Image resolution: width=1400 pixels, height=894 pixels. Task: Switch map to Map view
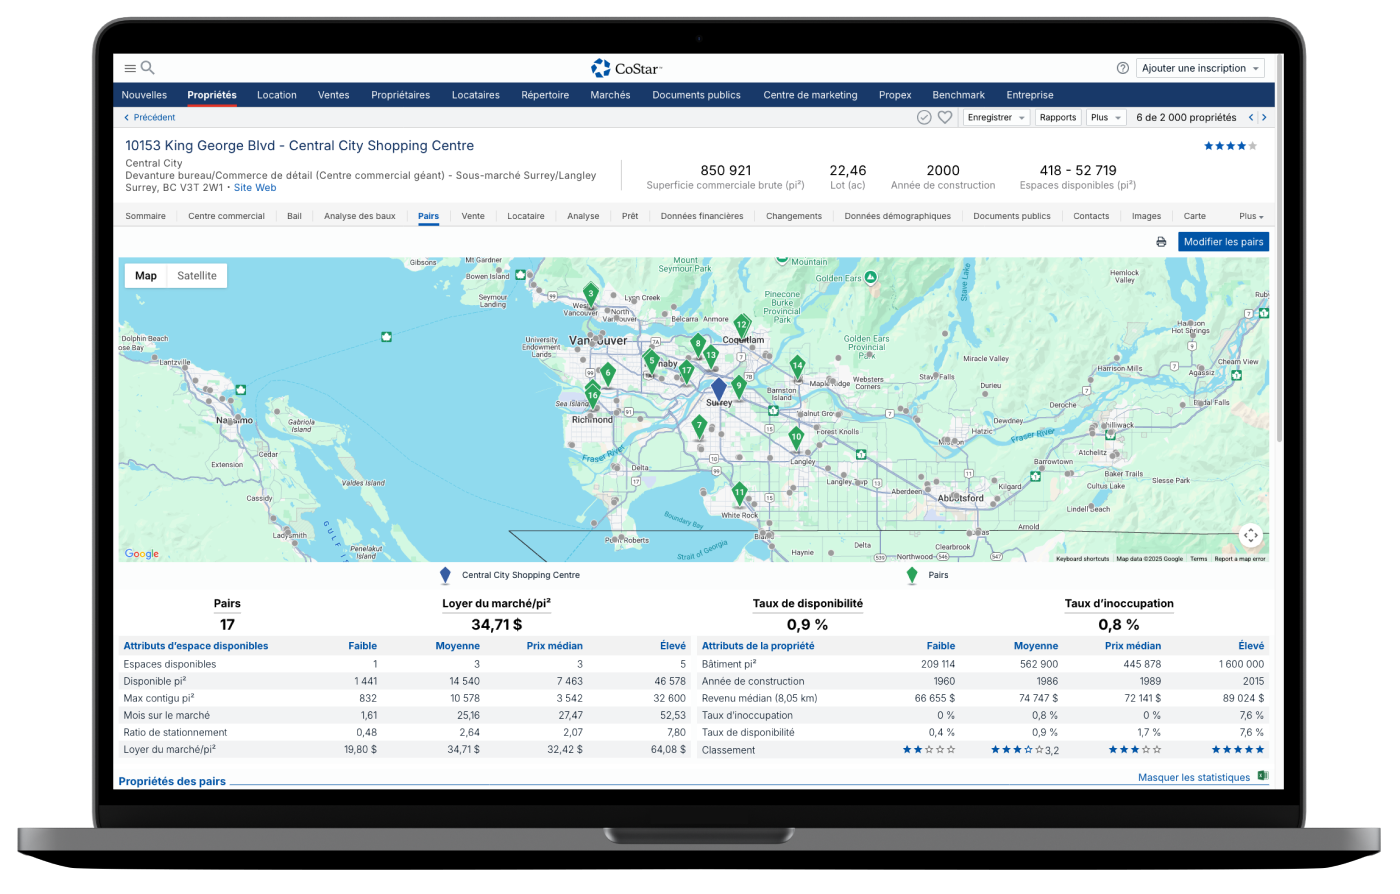(x=146, y=276)
